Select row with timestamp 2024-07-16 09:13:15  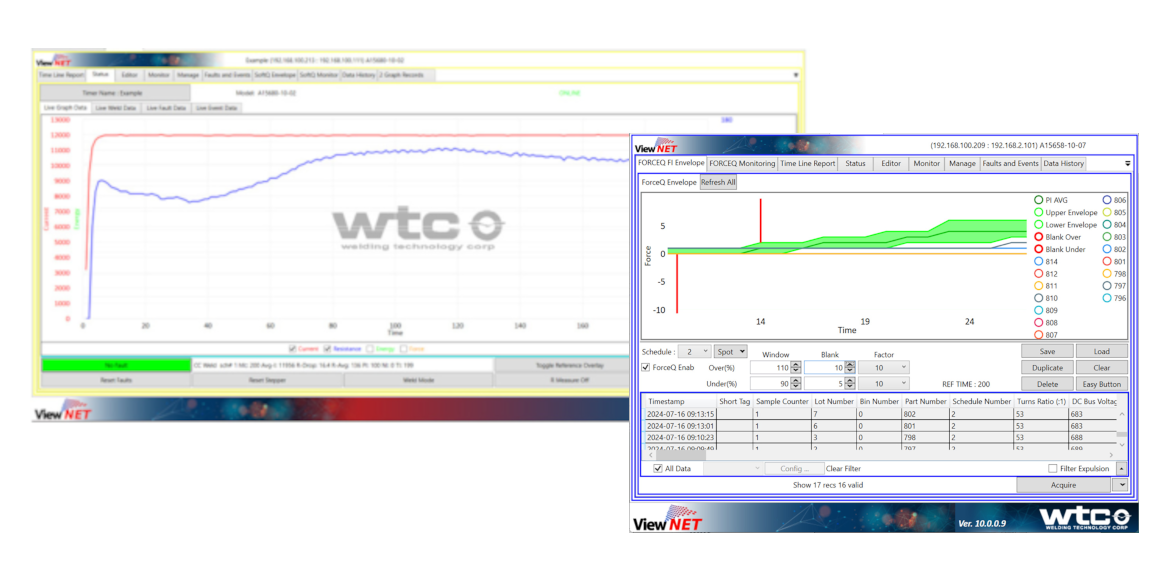pyautogui.click(x=880, y=414)
